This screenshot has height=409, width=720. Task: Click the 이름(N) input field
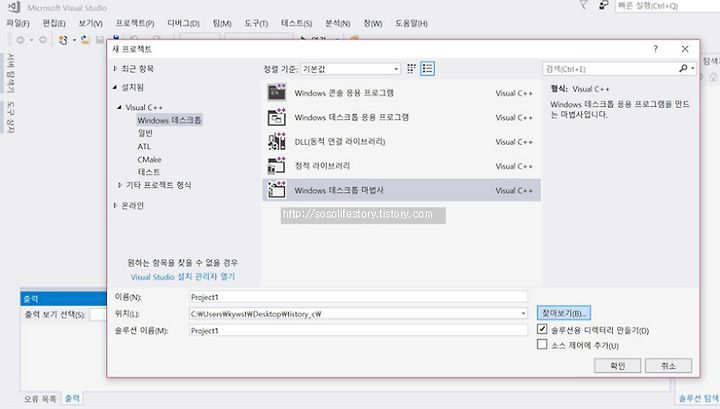(358, 297)
